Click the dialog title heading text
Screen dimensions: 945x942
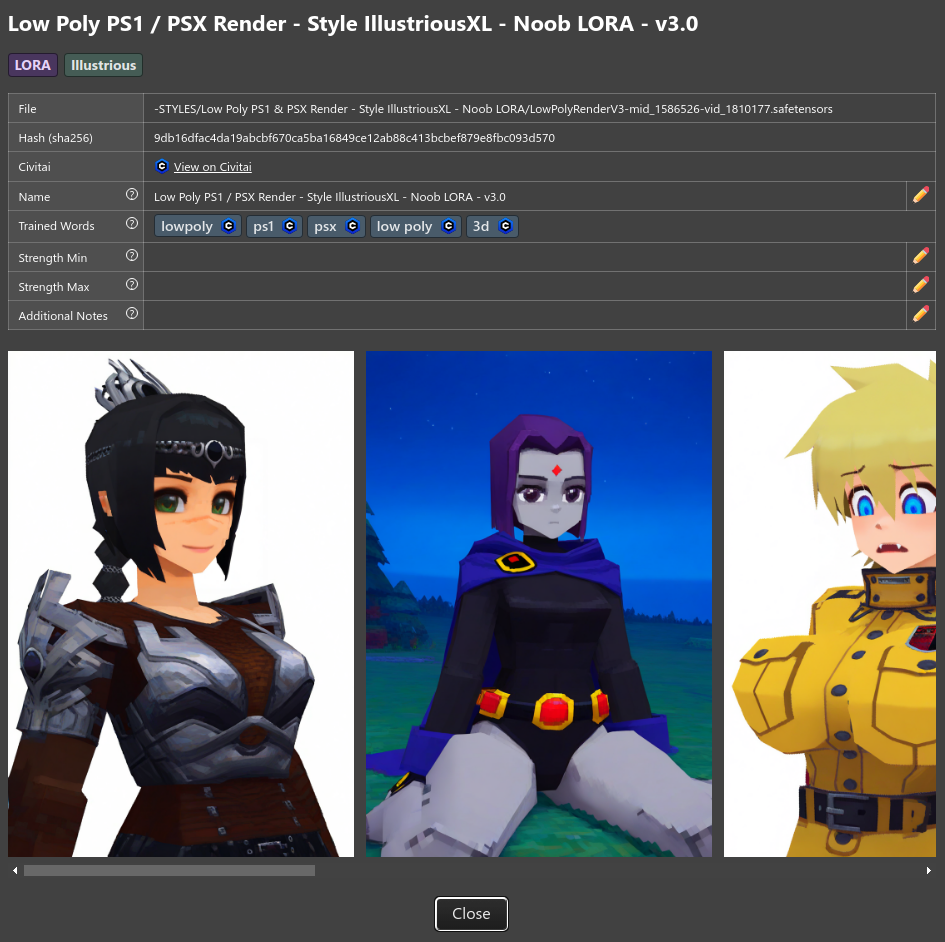click(x=353, y=24)
